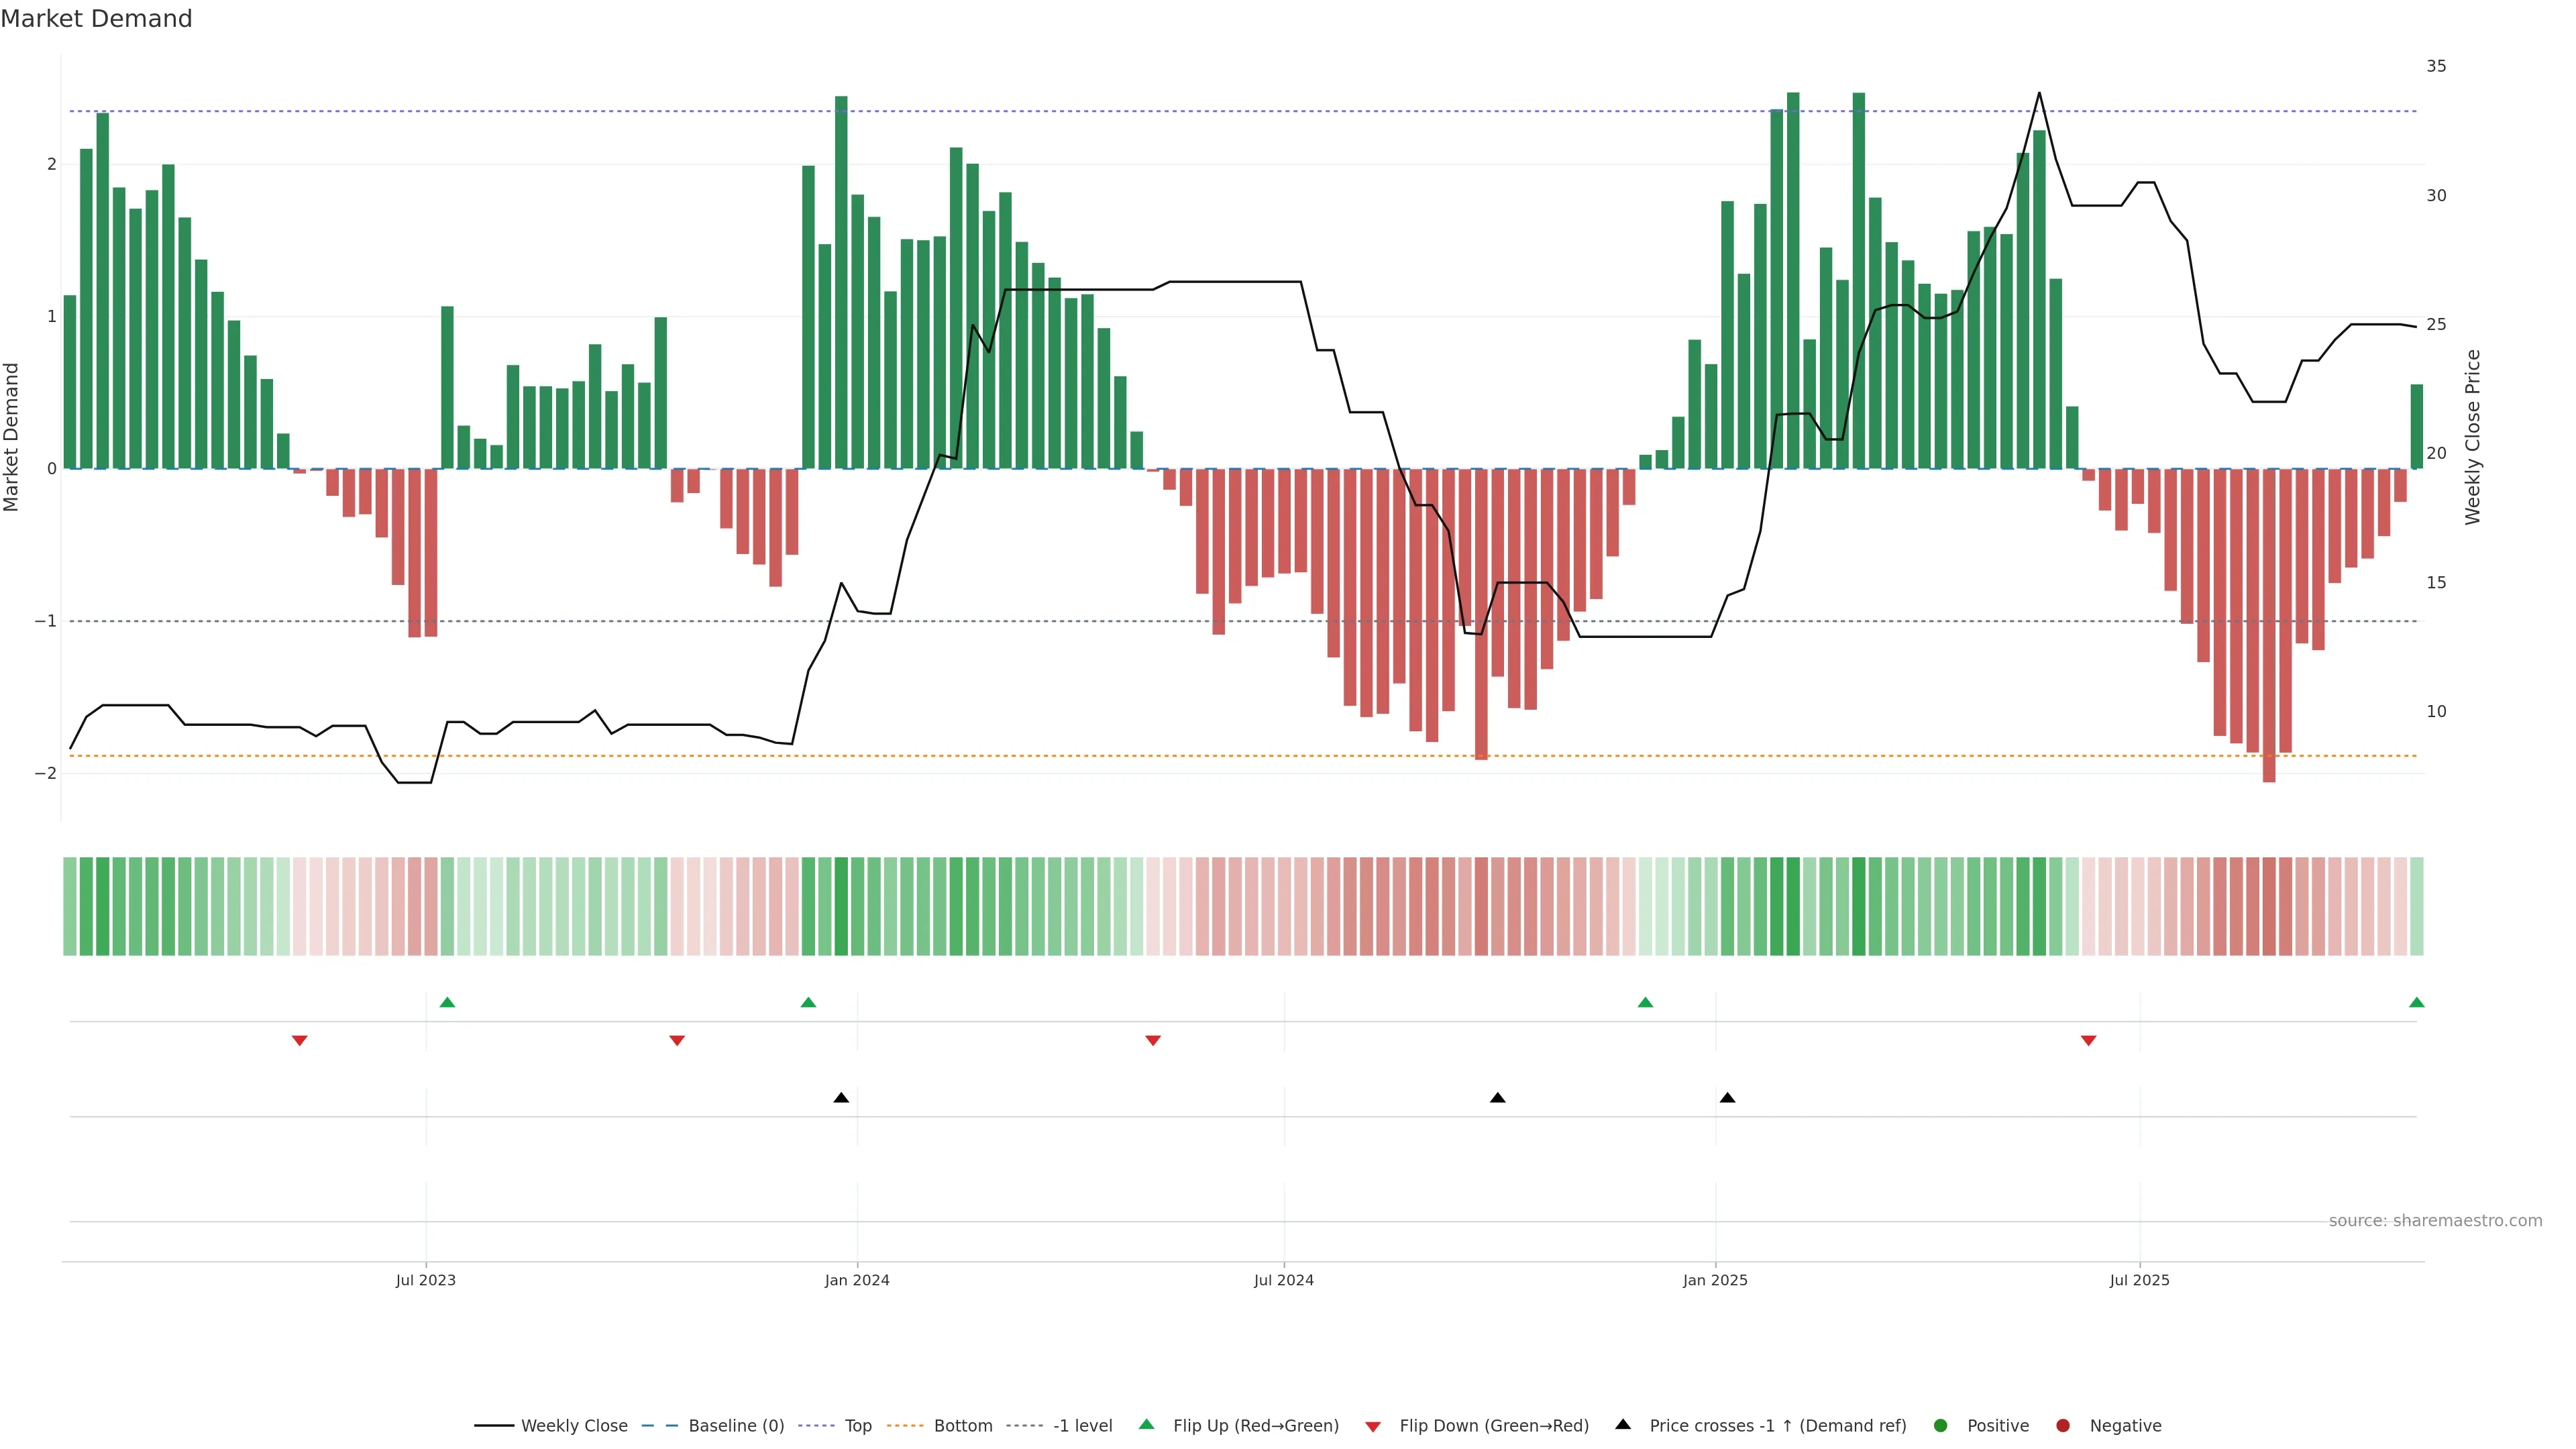
Task: Click the Weekly Close Price axis title
Action: 2473,437
